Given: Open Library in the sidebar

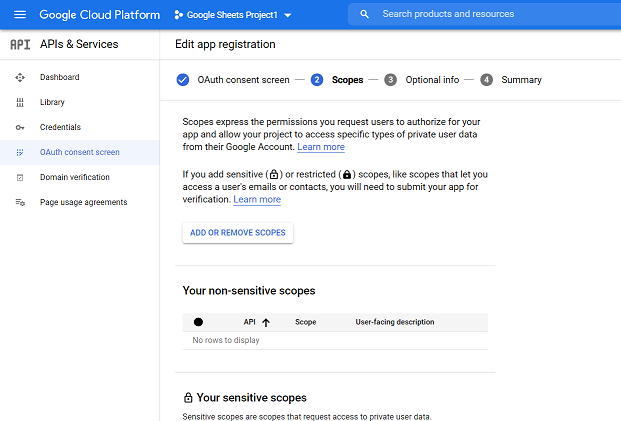Looking at the screenshot, I should [52, 102].
